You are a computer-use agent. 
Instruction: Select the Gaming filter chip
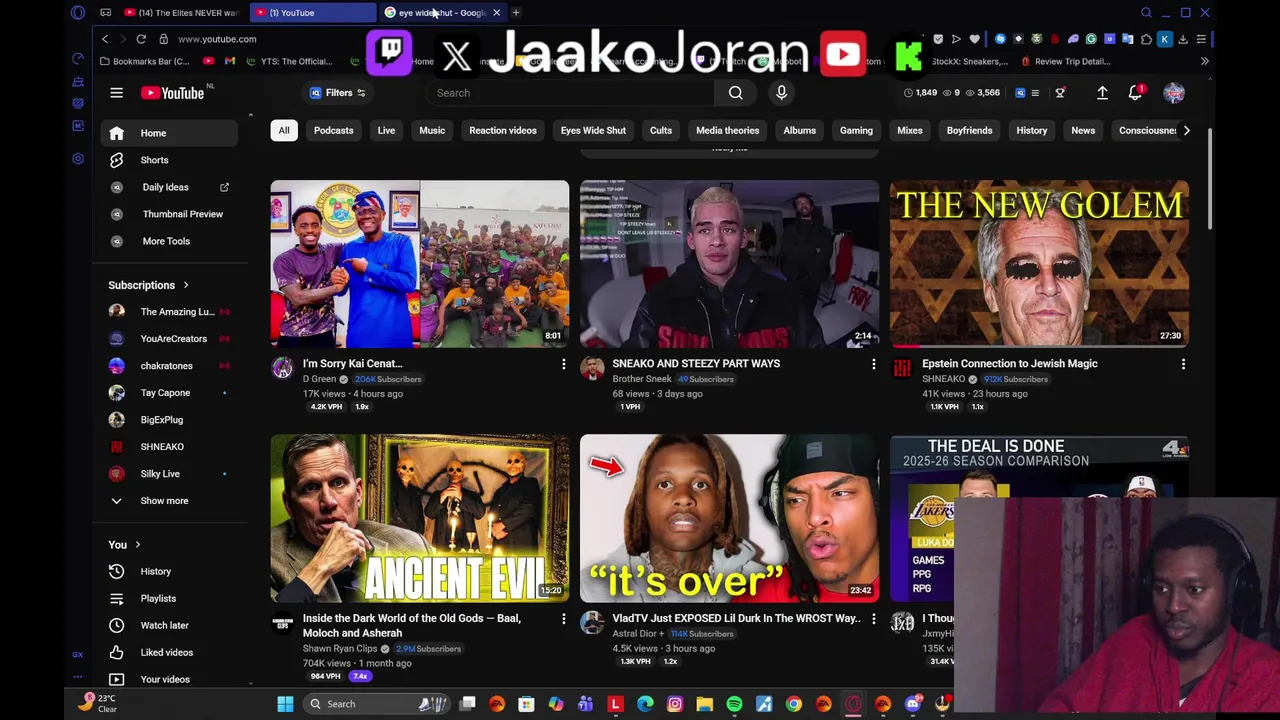[856, 130]
